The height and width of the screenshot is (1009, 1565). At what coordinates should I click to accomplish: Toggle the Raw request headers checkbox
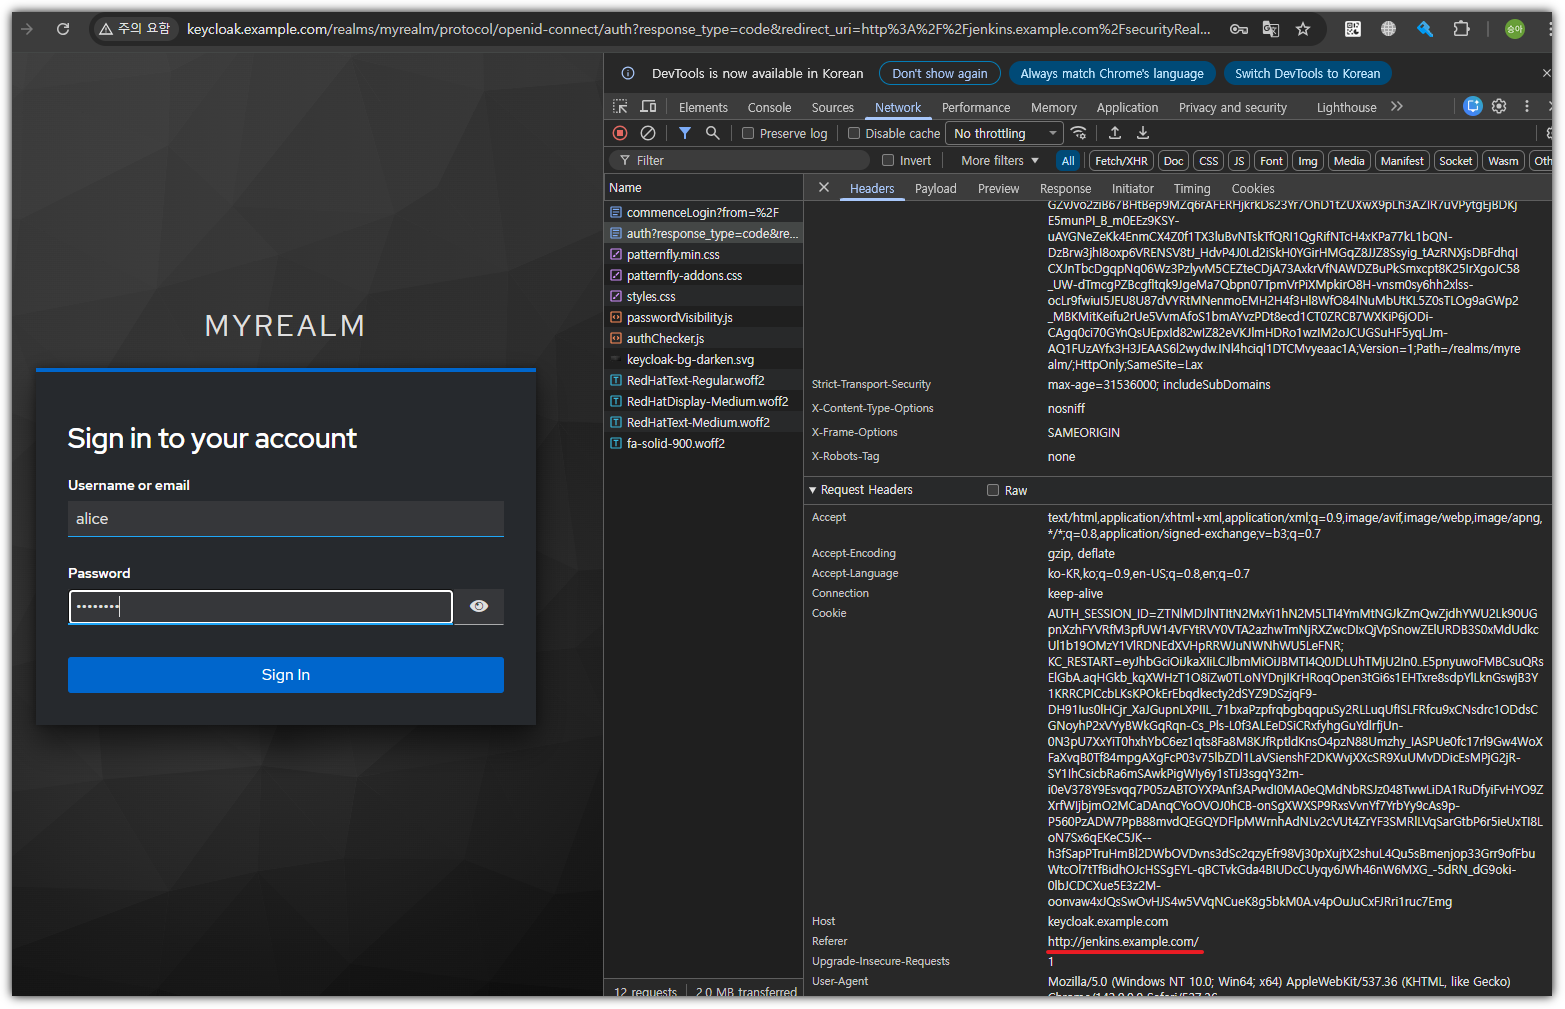[993, 490]
